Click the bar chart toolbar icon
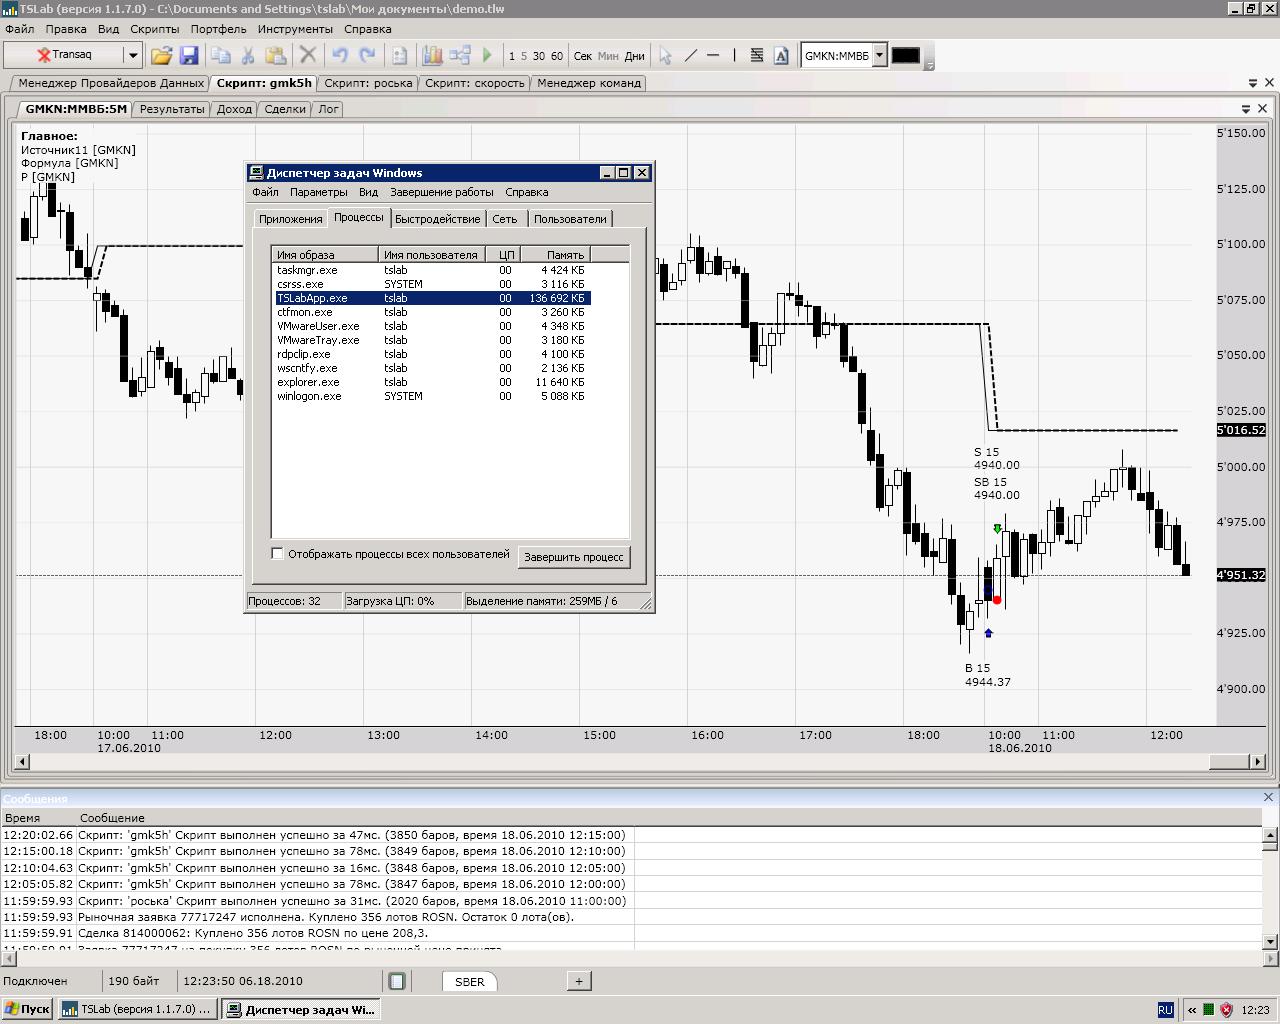The height and width of the screenshot is (1024, 1280). [x=432, y=56]
